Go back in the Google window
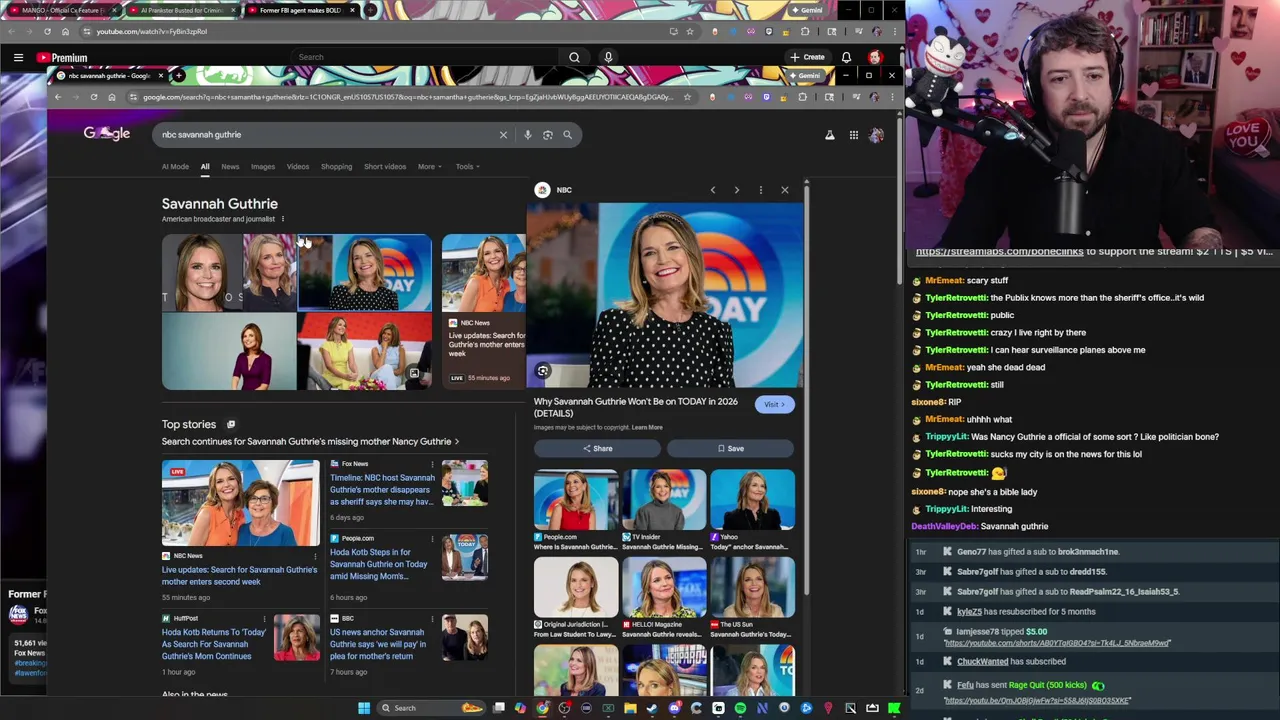The image size is (1280, 720). tap(57, 97)
